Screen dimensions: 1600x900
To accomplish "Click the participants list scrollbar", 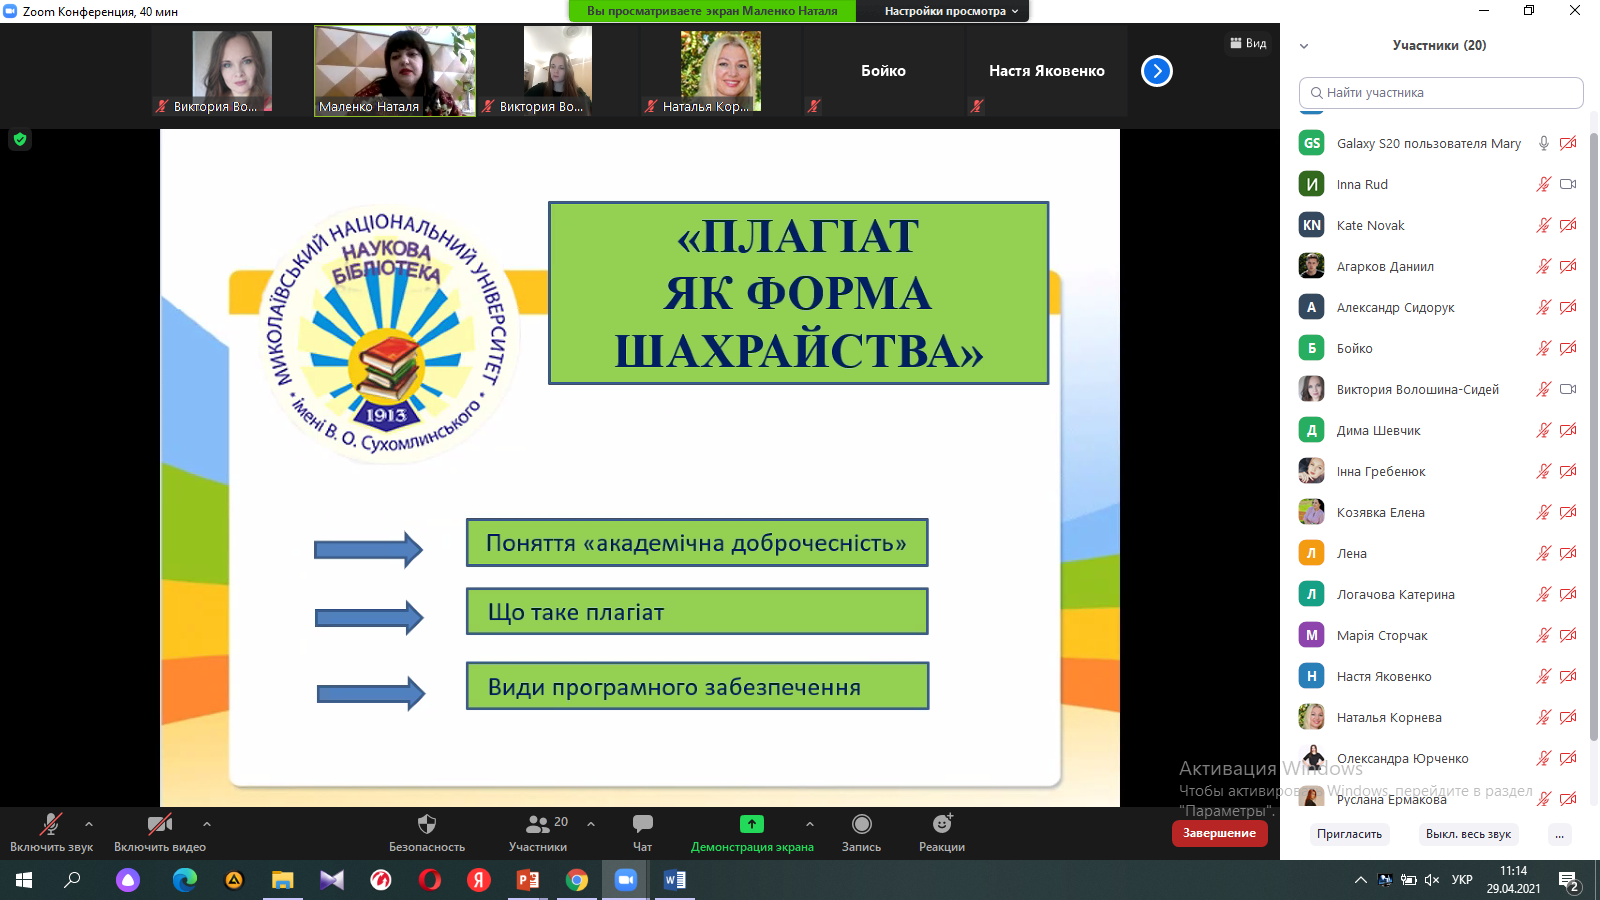I will pyautogui.click(x=1593, y=400).
